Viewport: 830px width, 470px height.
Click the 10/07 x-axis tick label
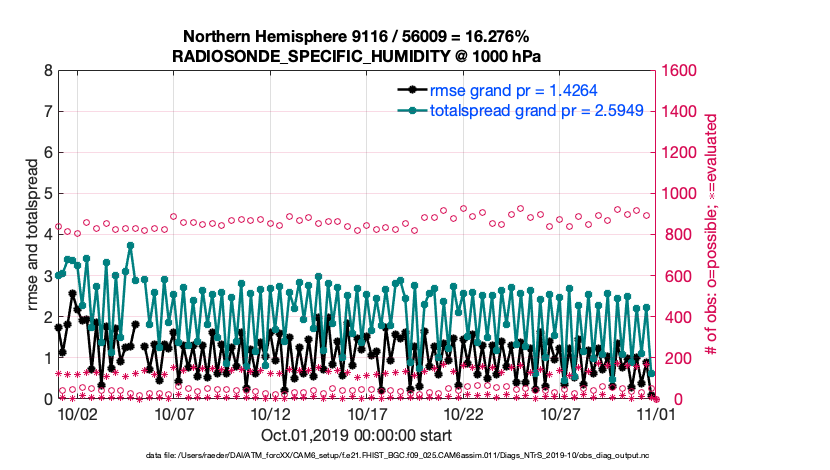[174, 413]
